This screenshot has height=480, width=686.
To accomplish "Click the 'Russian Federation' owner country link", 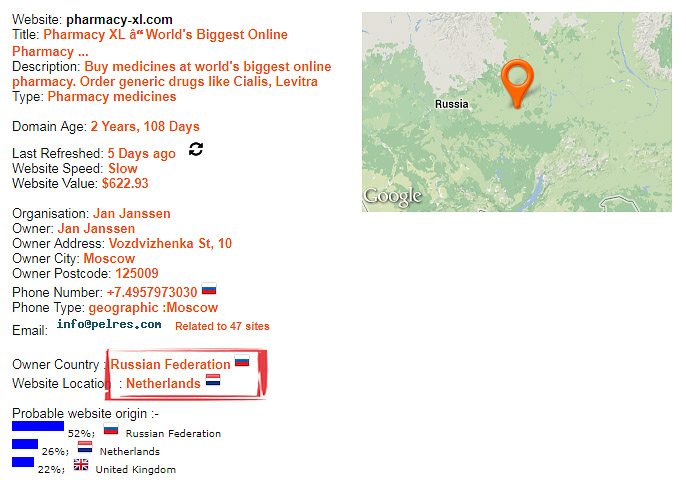I will (170, 364).
